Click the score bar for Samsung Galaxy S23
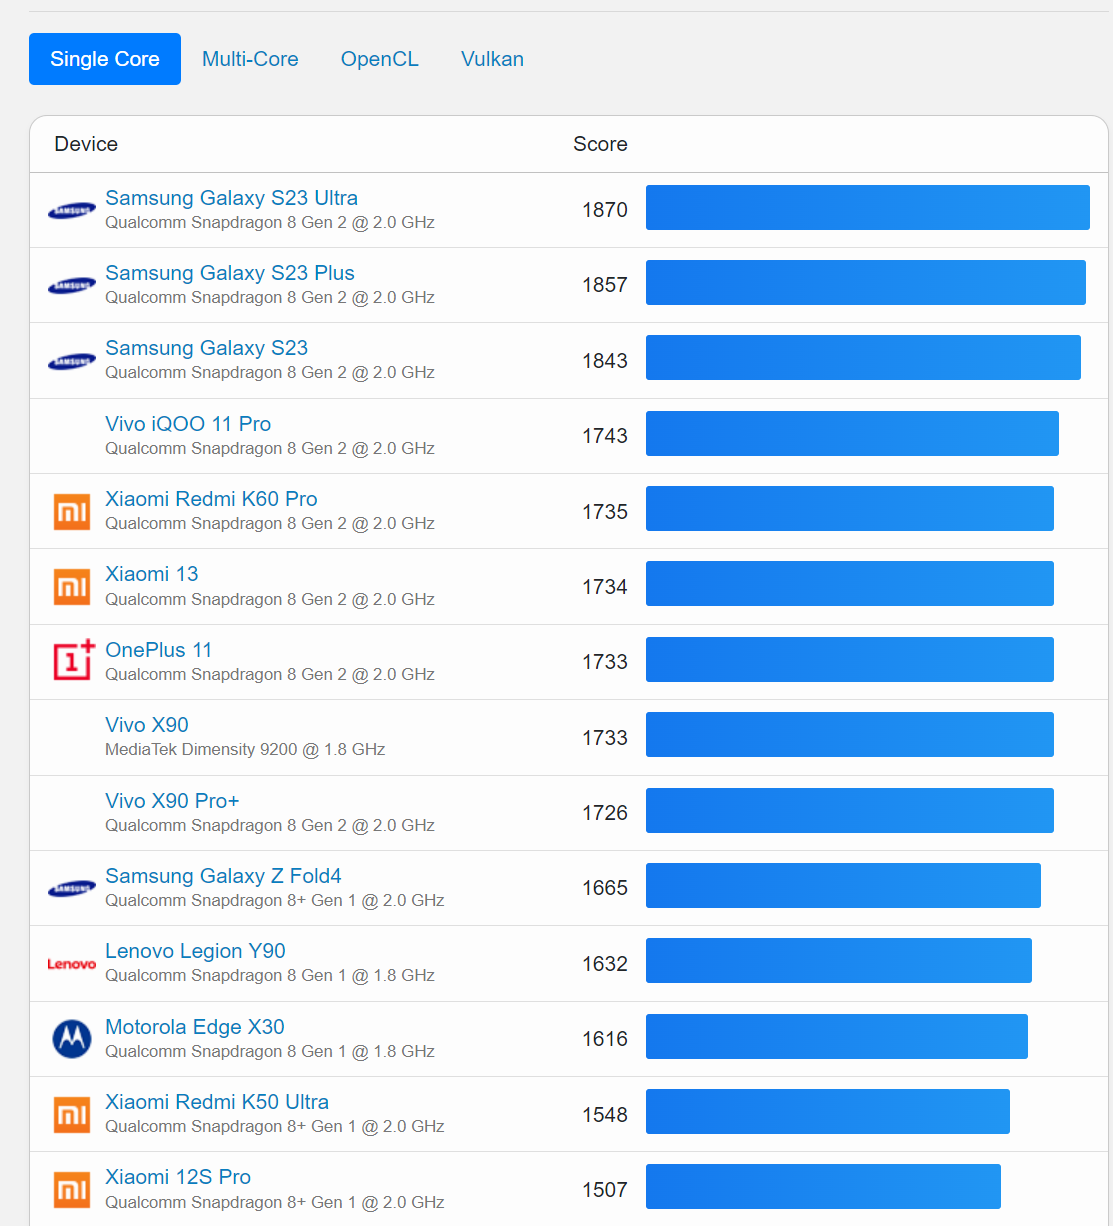Viewport: 1113px width, 1226px height. point(863,358)
